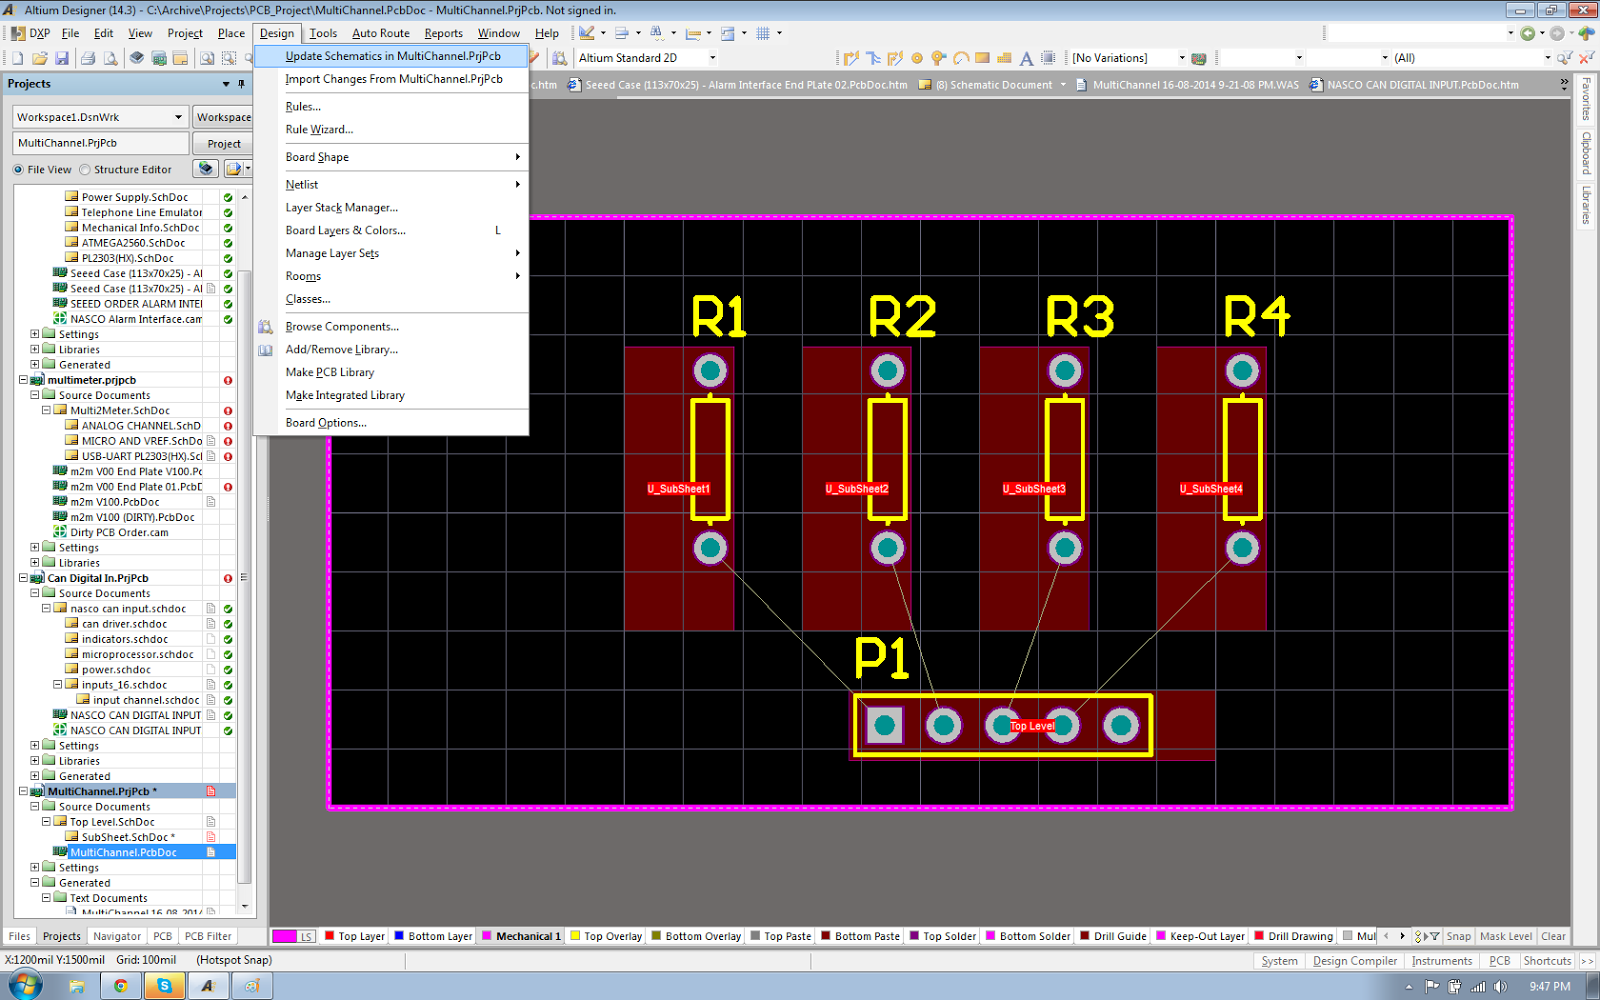Click the Clear Filter icon in toolbar
The width and height of the screenshot is (1600, 1000).
1586,58
